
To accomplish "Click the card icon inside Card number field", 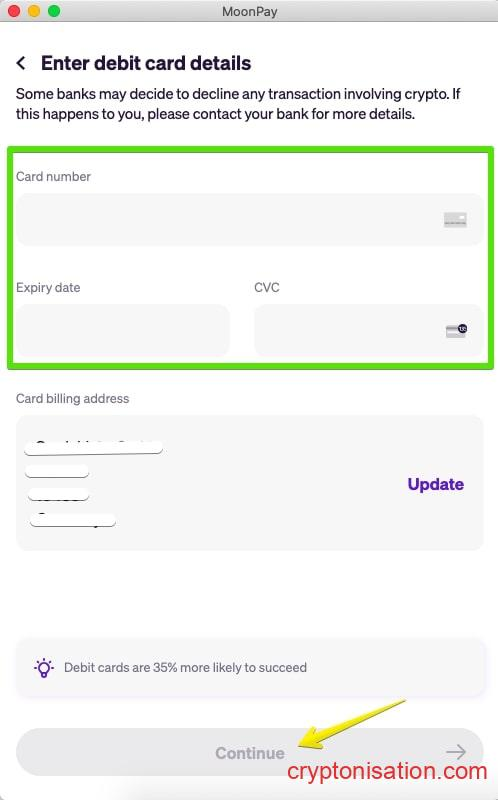I will click(x=455, y=220).
